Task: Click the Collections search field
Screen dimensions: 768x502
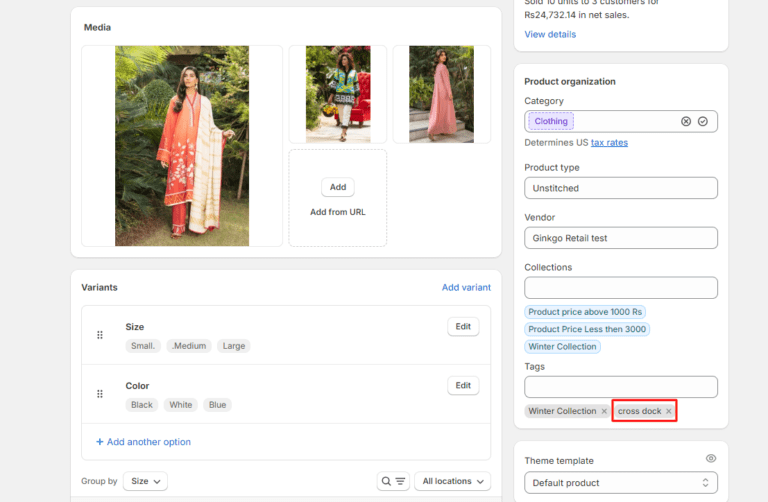Action: [x=621, y=288]
